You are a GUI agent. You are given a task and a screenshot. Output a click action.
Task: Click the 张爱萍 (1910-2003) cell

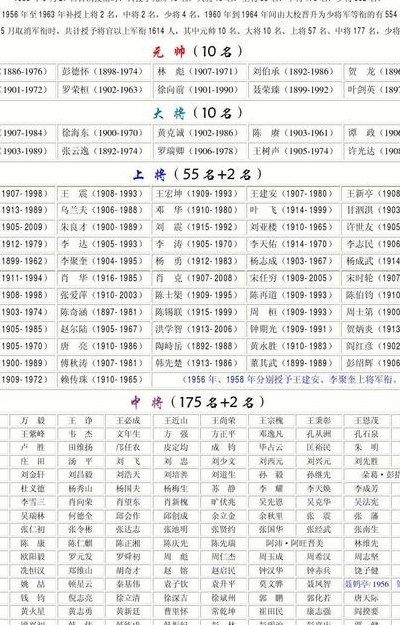(104, 295)
